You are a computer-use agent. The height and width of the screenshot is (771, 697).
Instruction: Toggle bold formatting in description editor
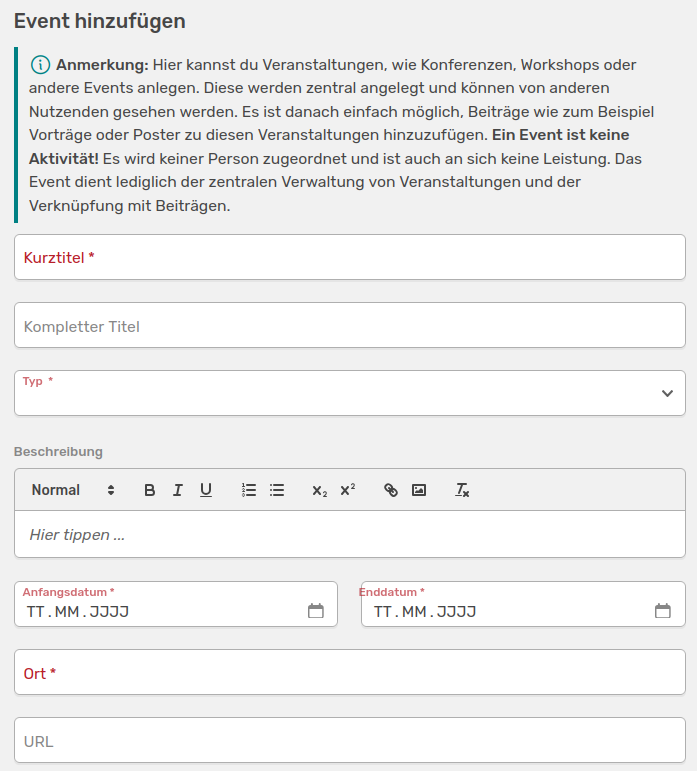tap(149, 490)
